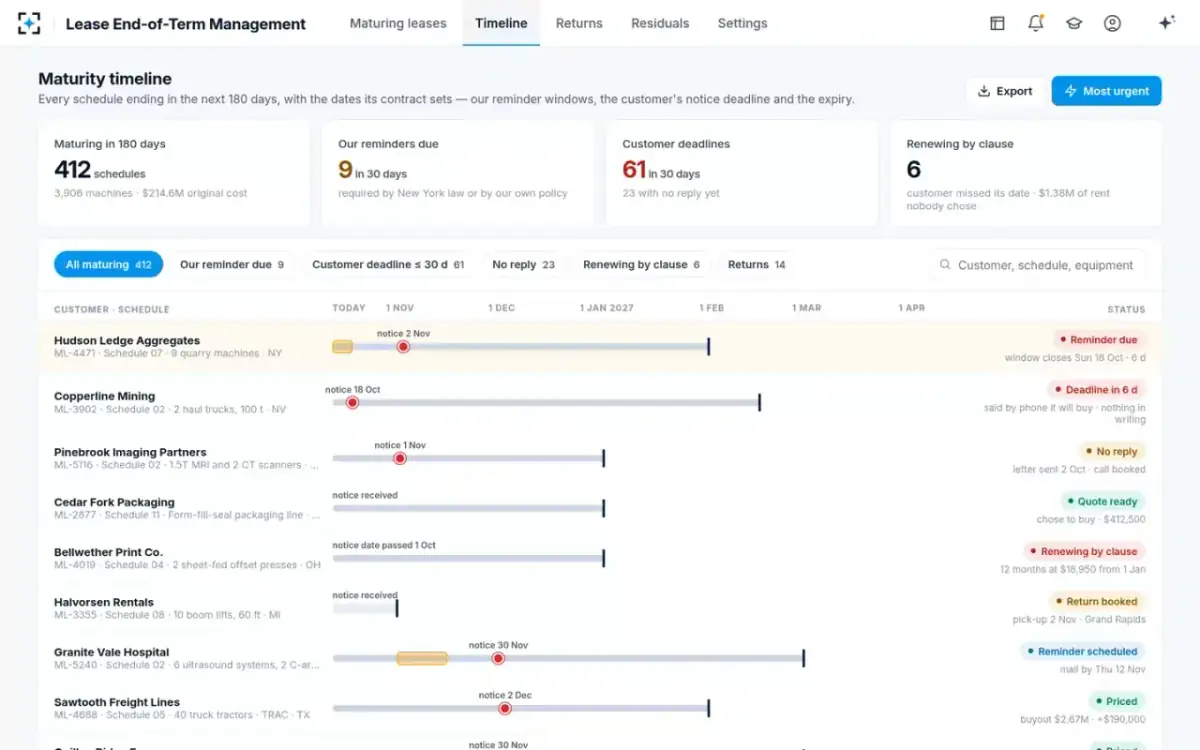1200x750 pixels.
Task: Open the Our reminders due card
Action: click(458, 174)
